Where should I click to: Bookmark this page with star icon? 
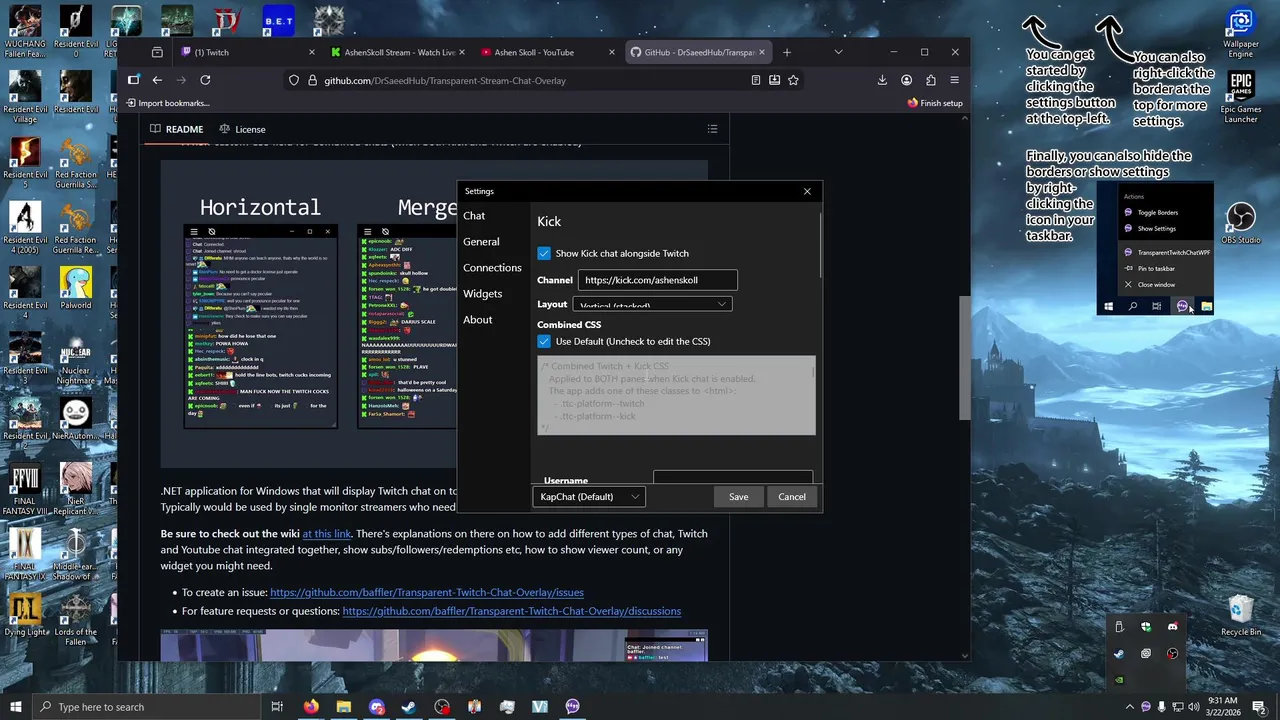[793, 80]
